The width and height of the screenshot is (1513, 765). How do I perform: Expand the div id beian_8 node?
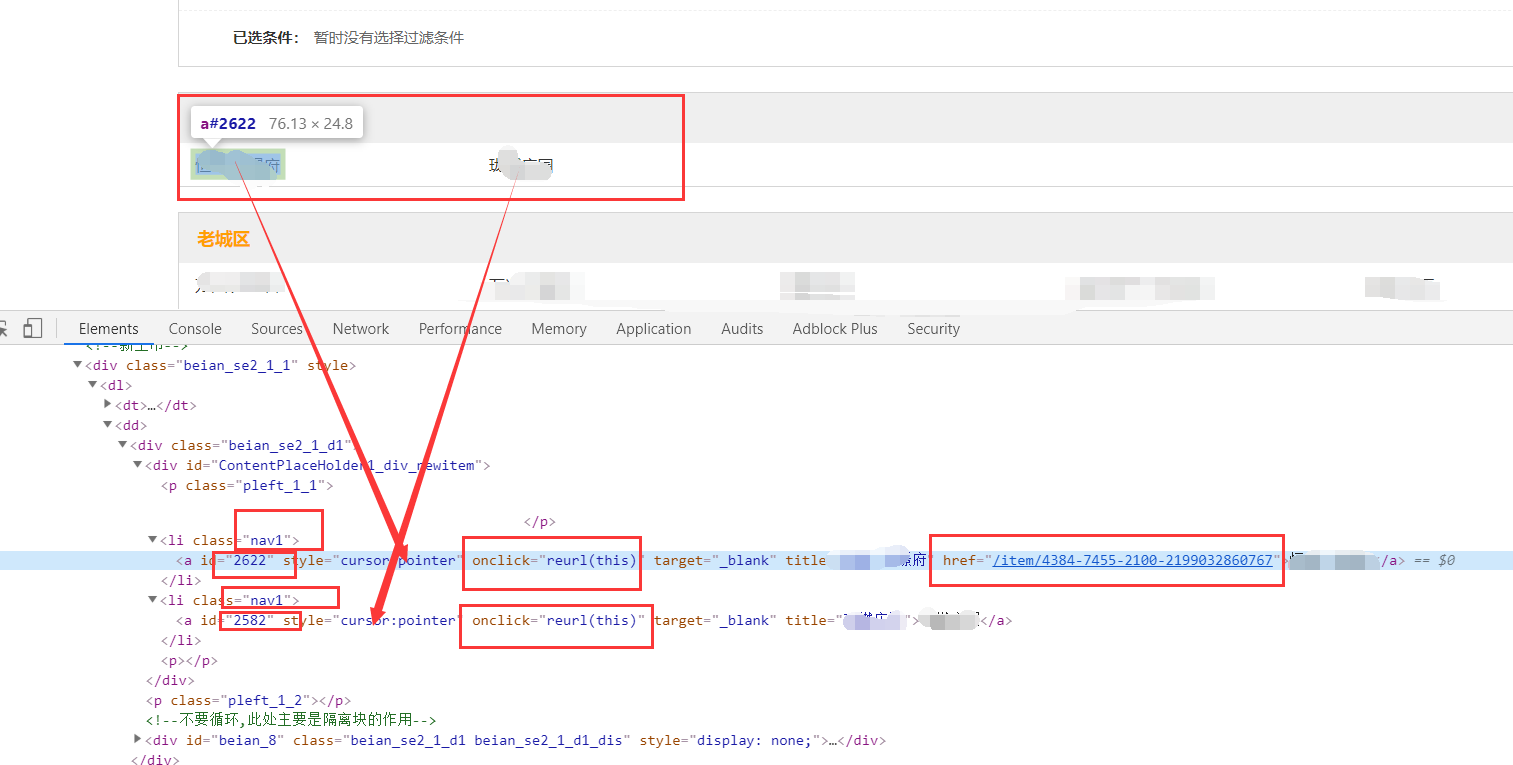[138, 740]
